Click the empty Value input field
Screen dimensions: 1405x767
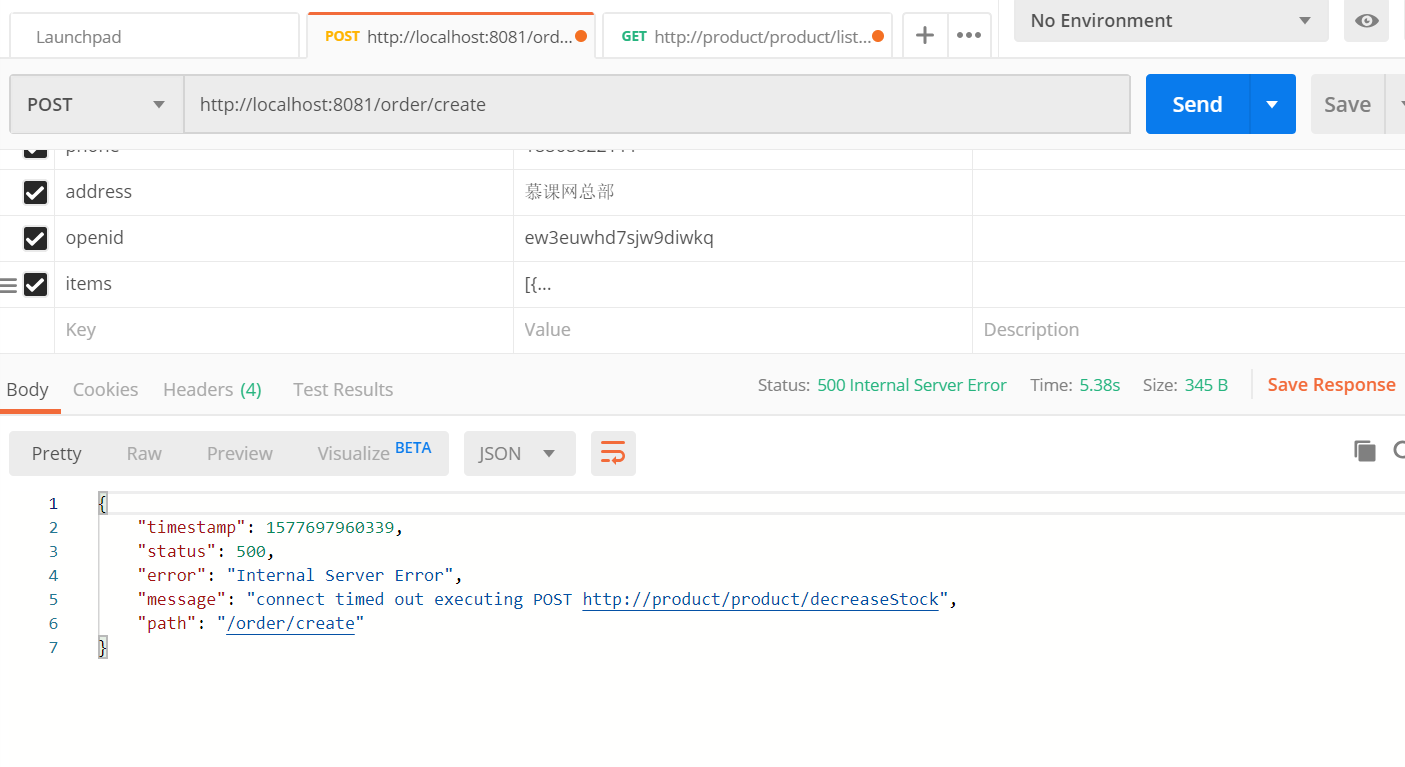pos(743,330)
